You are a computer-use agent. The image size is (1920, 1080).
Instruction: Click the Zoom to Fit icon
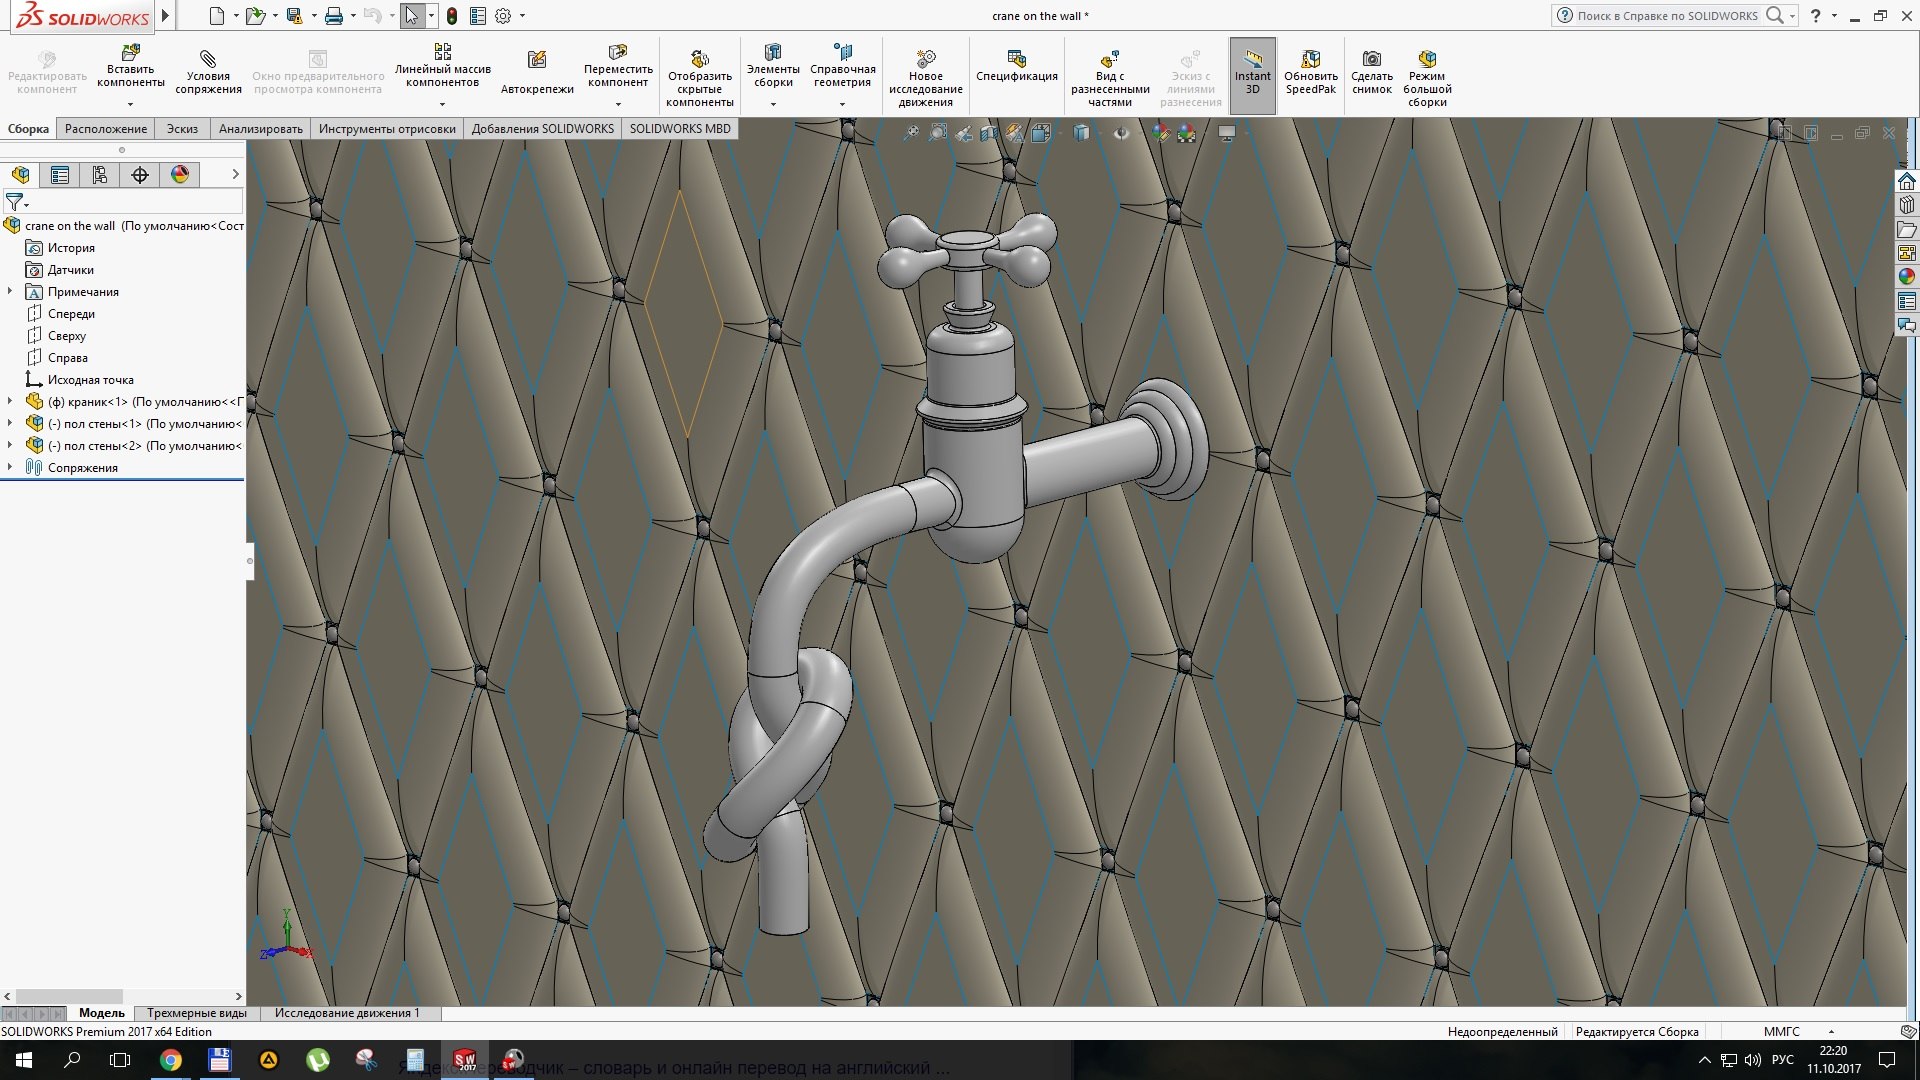pyautogui.click(x=911, y=133)
